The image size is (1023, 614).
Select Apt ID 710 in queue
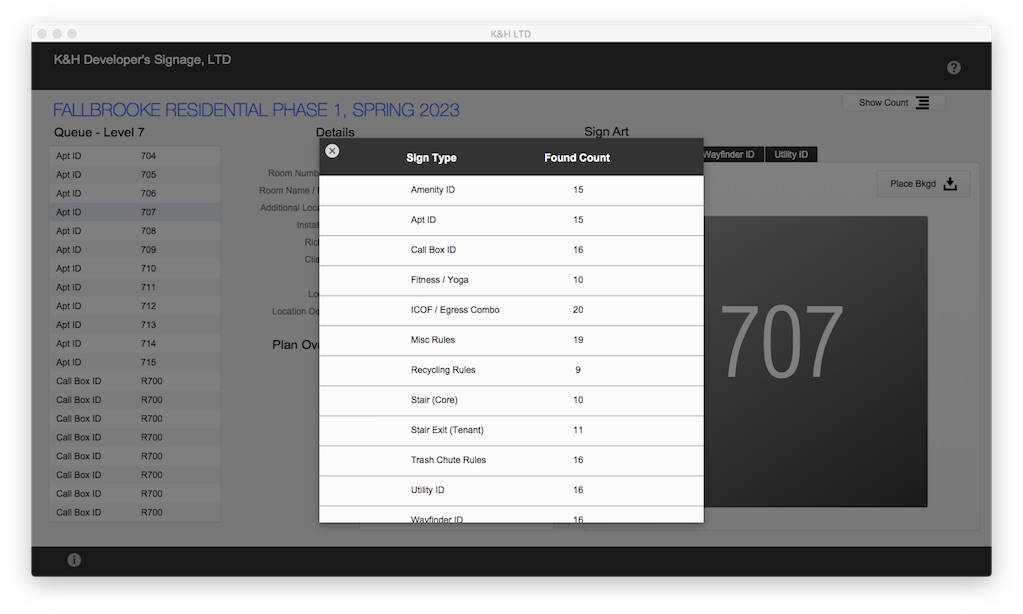pos(135,269)
